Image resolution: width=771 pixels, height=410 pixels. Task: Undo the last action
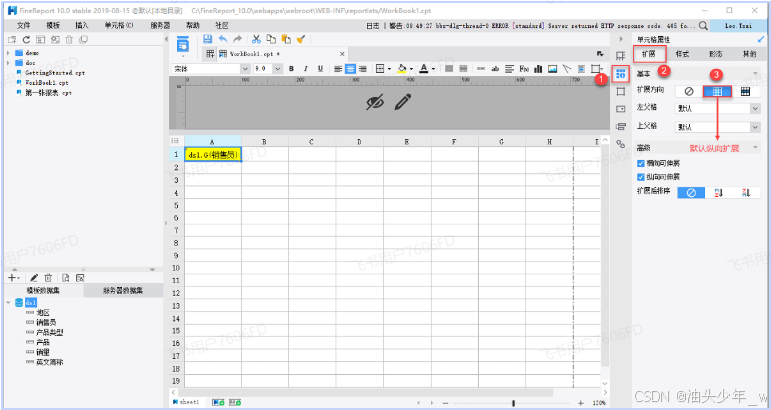coord(223,39)
